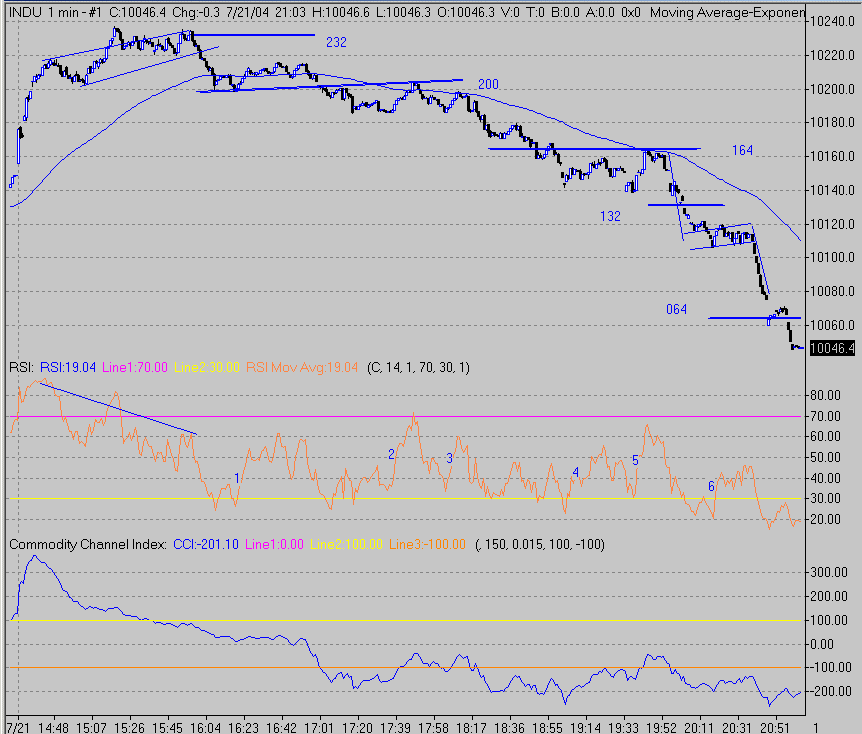Click RSI wave marker number 5

tap(635, 460)
